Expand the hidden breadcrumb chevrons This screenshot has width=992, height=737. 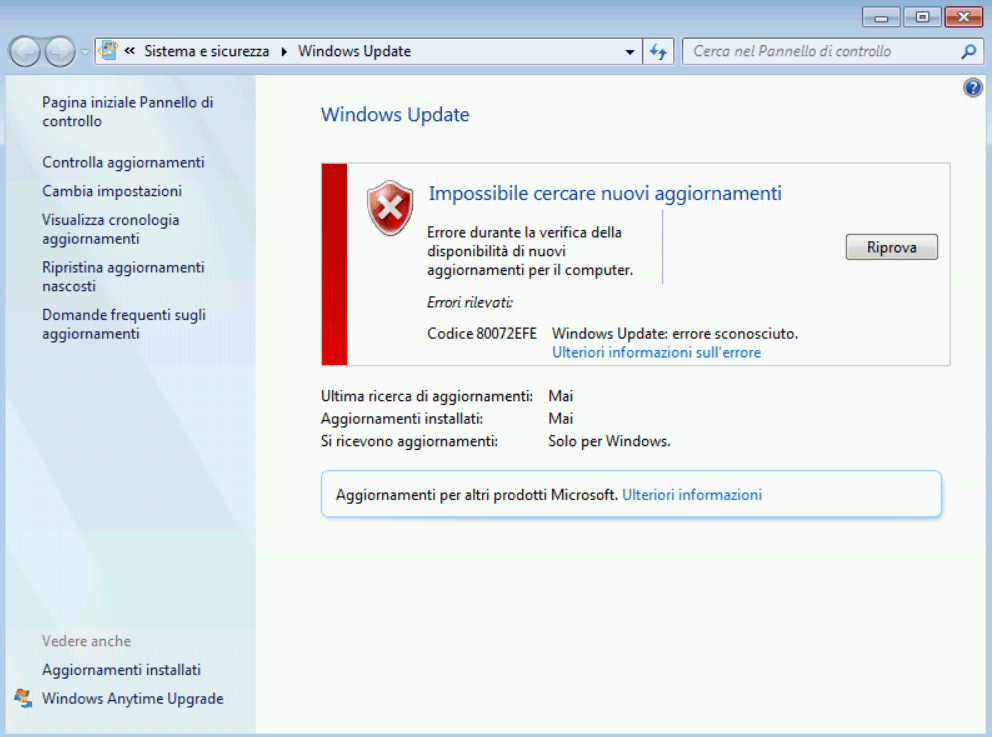(130, 51)
